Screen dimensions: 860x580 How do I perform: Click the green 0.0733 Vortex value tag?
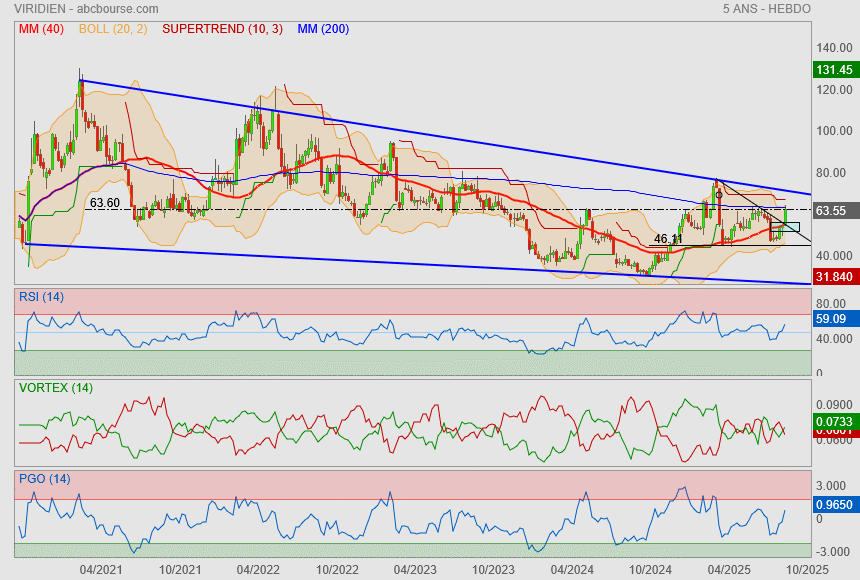(x=833, y=422)
